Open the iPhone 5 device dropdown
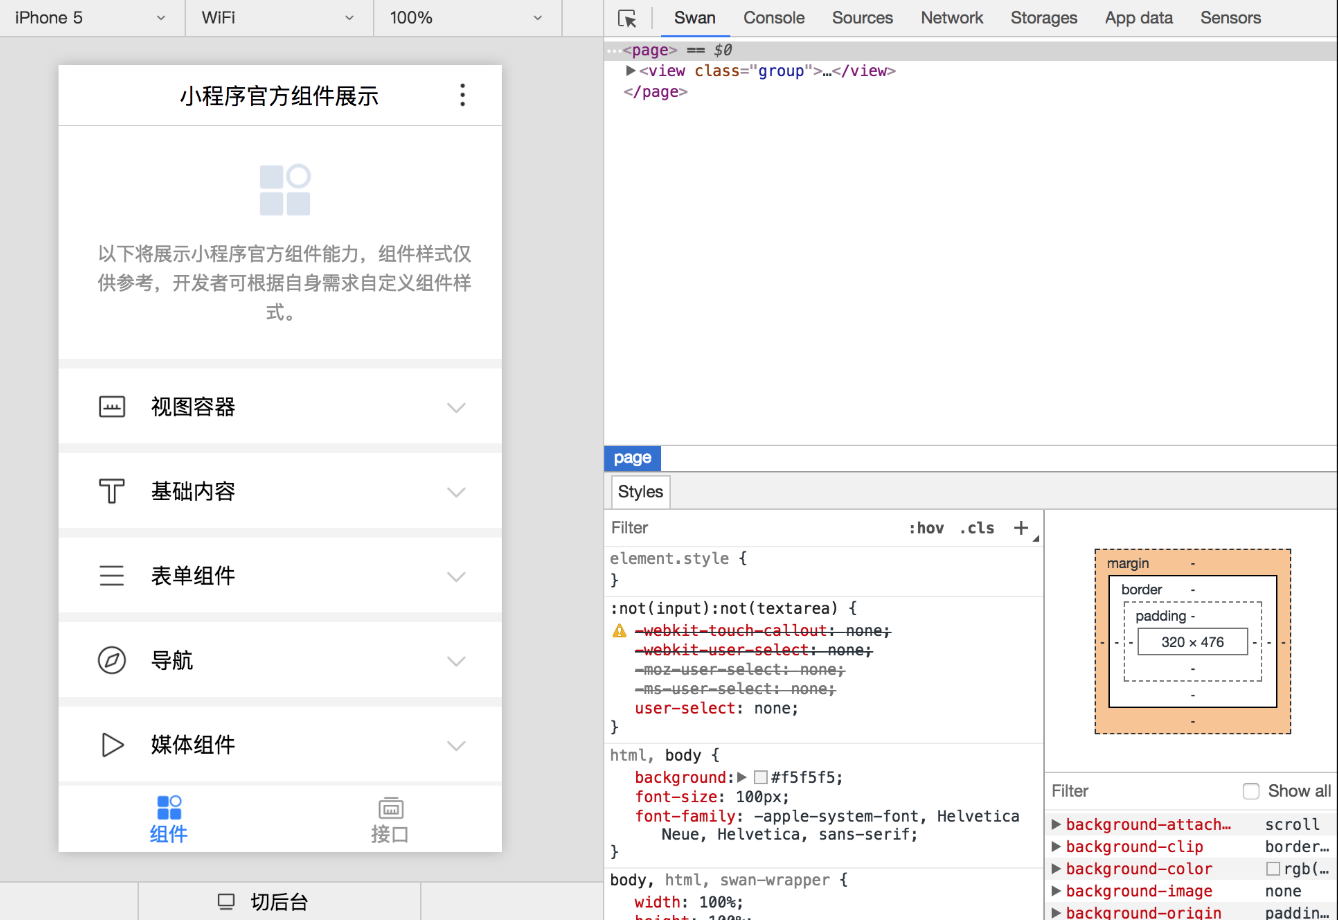The image size is (1338, 920). click(90, 17)
